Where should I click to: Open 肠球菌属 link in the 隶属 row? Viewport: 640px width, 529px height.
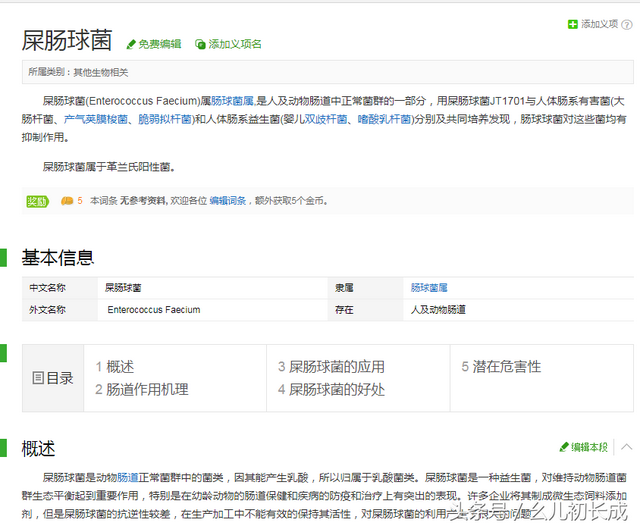pyautogui.click(x=429, y=287)
